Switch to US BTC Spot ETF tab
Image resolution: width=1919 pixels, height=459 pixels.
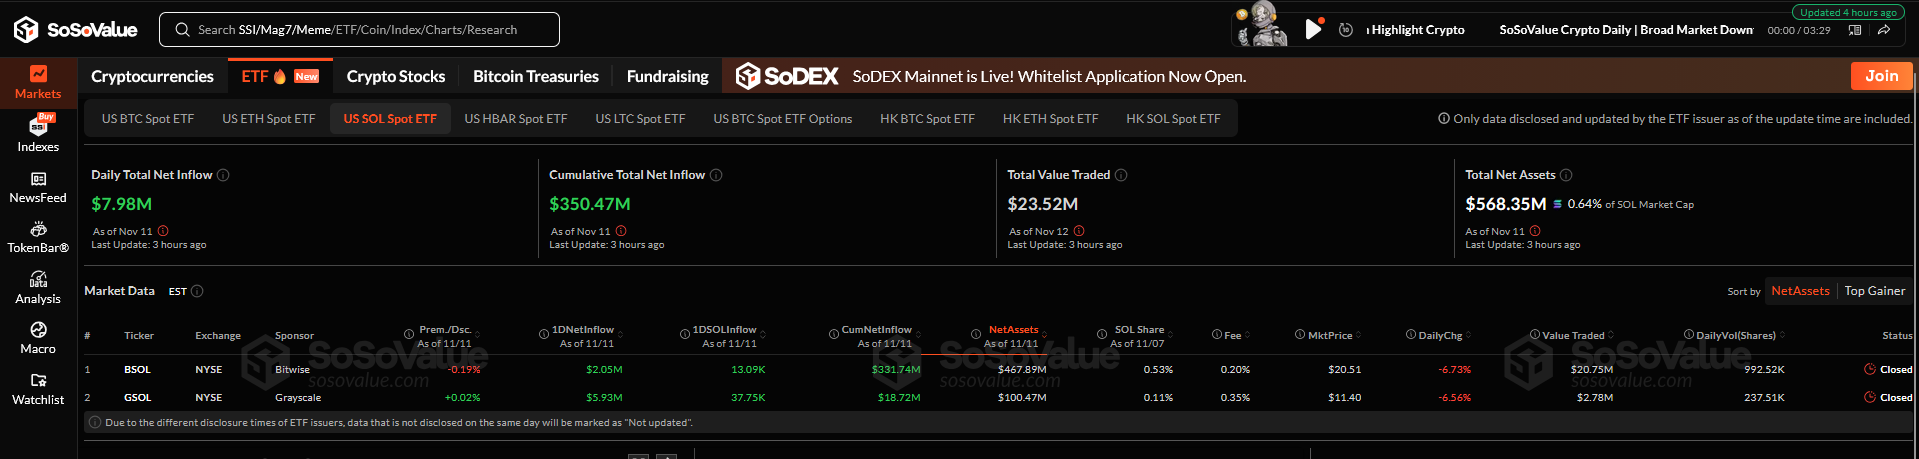(x=148, y=119)
